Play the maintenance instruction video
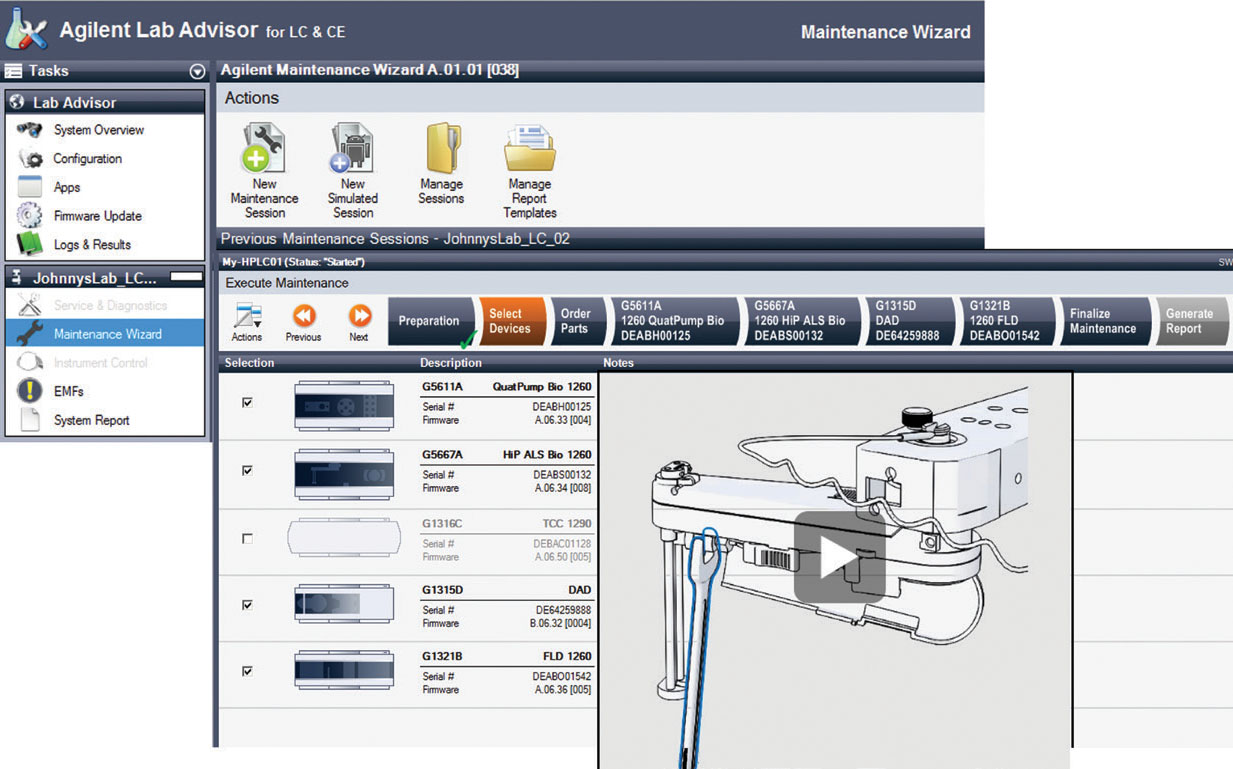This screenshot has height=769, width=1233. pyautogui.click(x=840, y=556)
